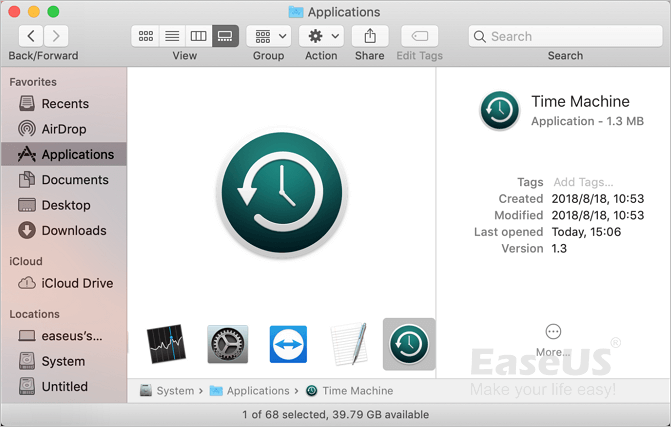Image resolution: width=671 pixels, height=427 pixels.
Task: Open Recents in the sidebar
Action: [x=65, y=104]
